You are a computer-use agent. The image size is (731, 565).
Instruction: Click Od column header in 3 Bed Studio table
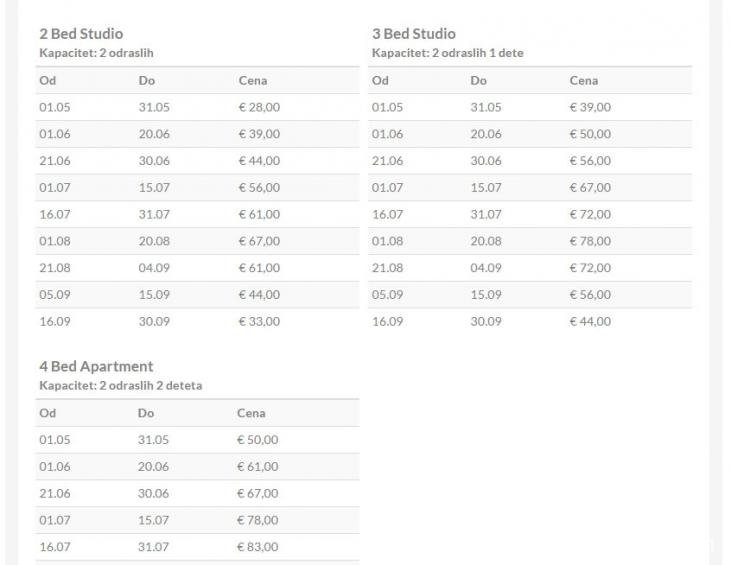tap(380, 81)
